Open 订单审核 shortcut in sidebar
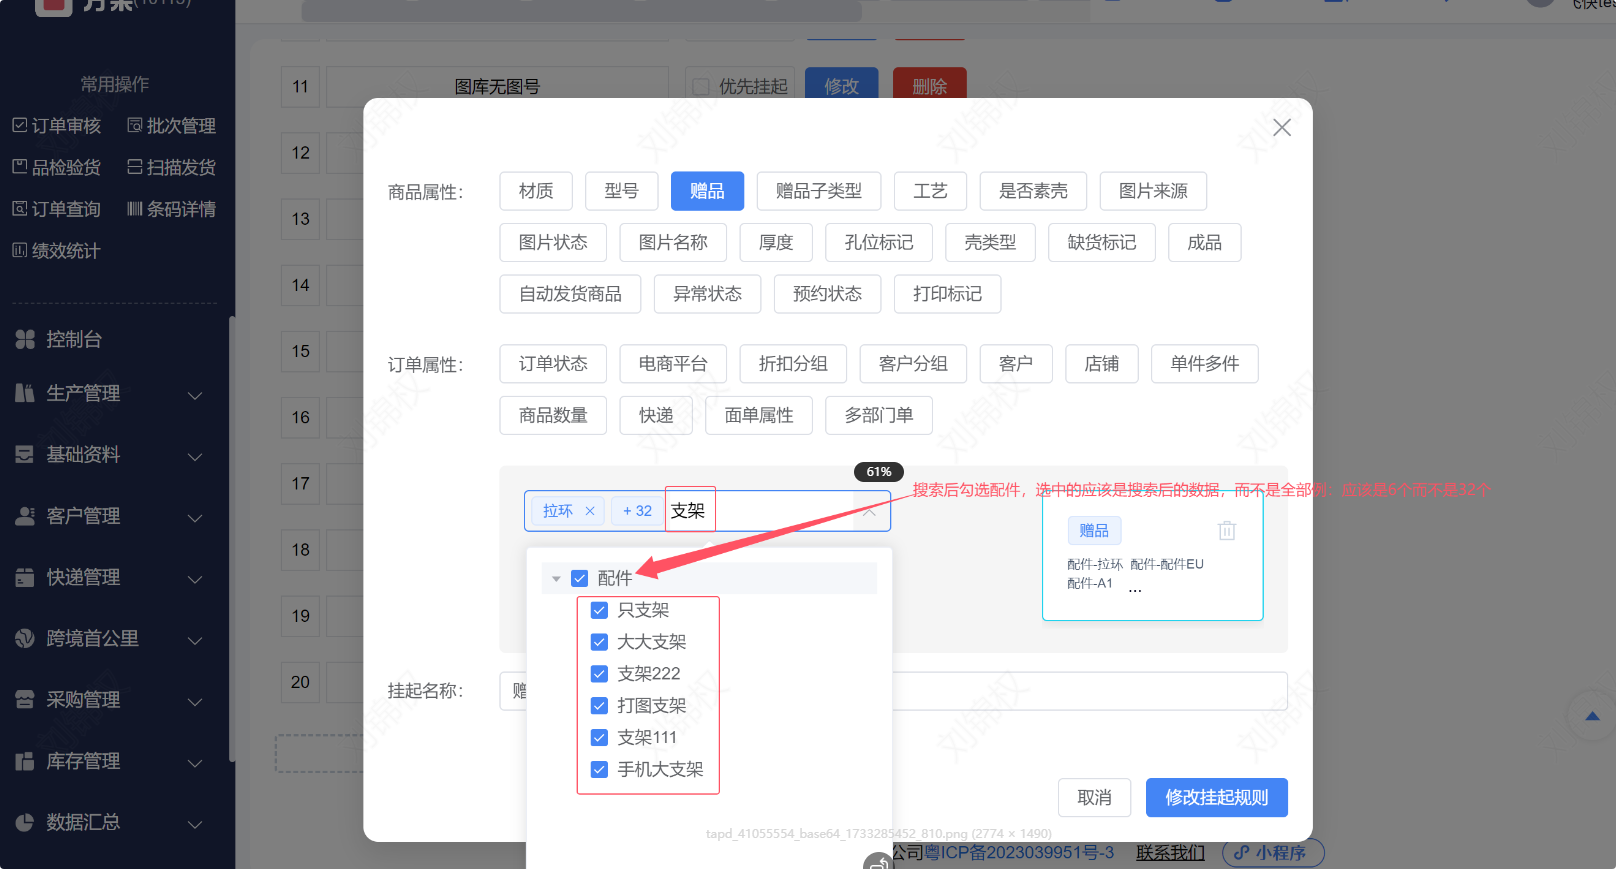1616x869 pixels. (57, 126)
